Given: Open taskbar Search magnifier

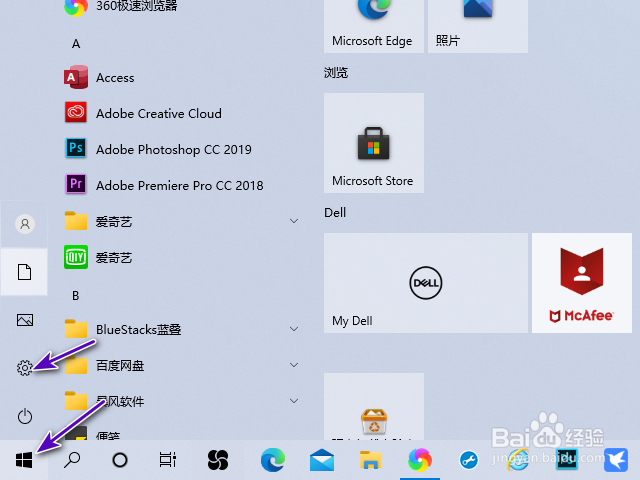Looking at the screenshot, I should (x=72, y=460).
